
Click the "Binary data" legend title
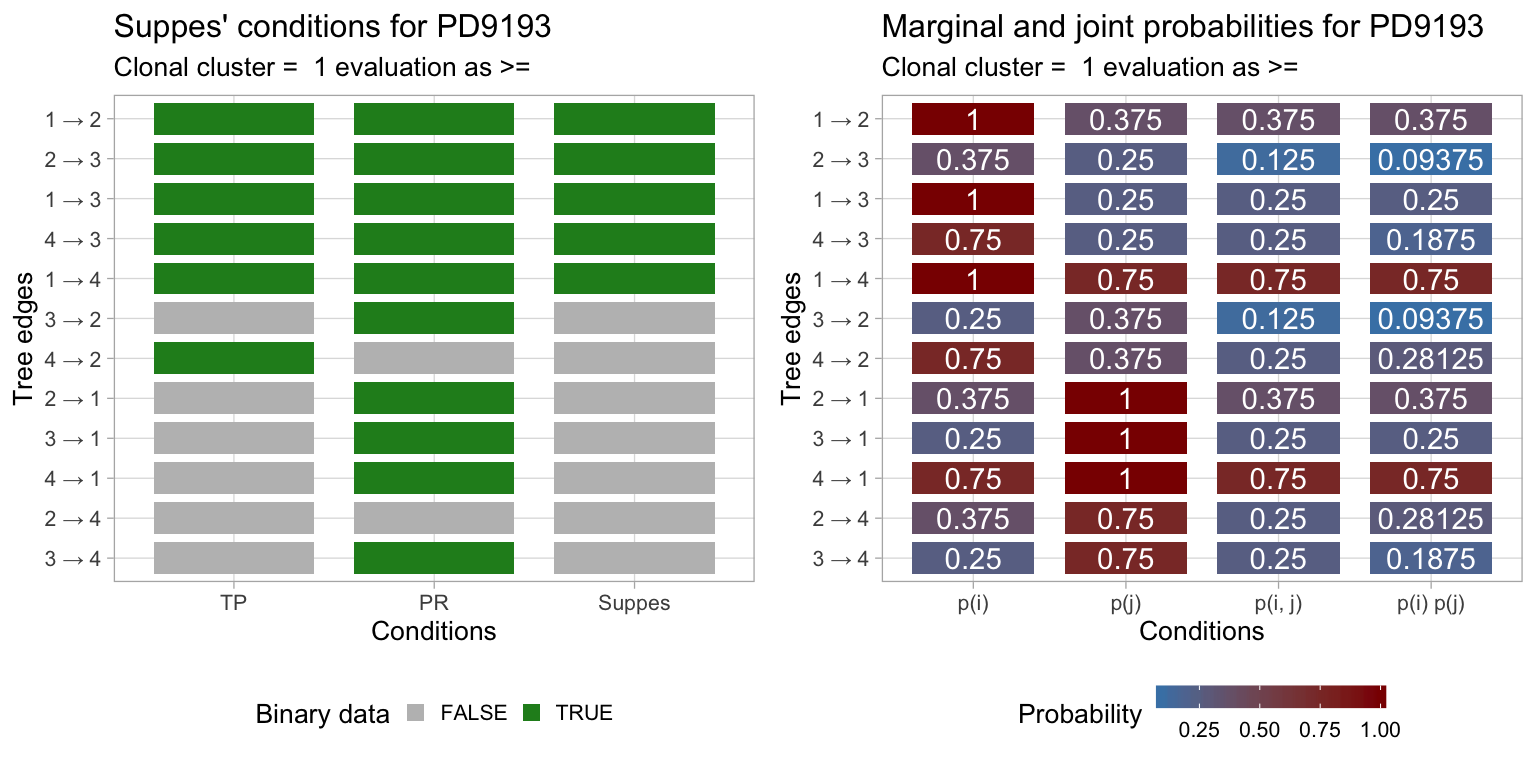[x=322, y=714]
